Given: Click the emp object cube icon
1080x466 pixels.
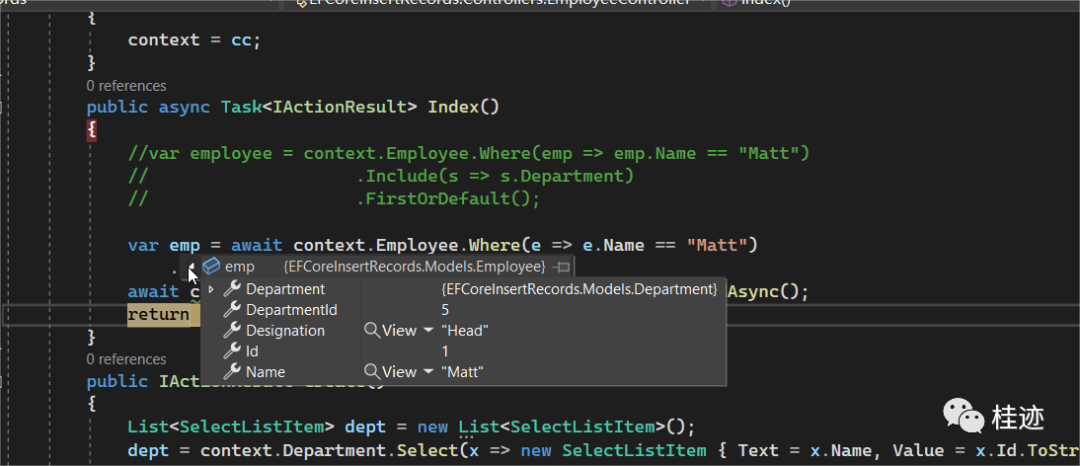Looking at the screenshot, I should [211, 266].
